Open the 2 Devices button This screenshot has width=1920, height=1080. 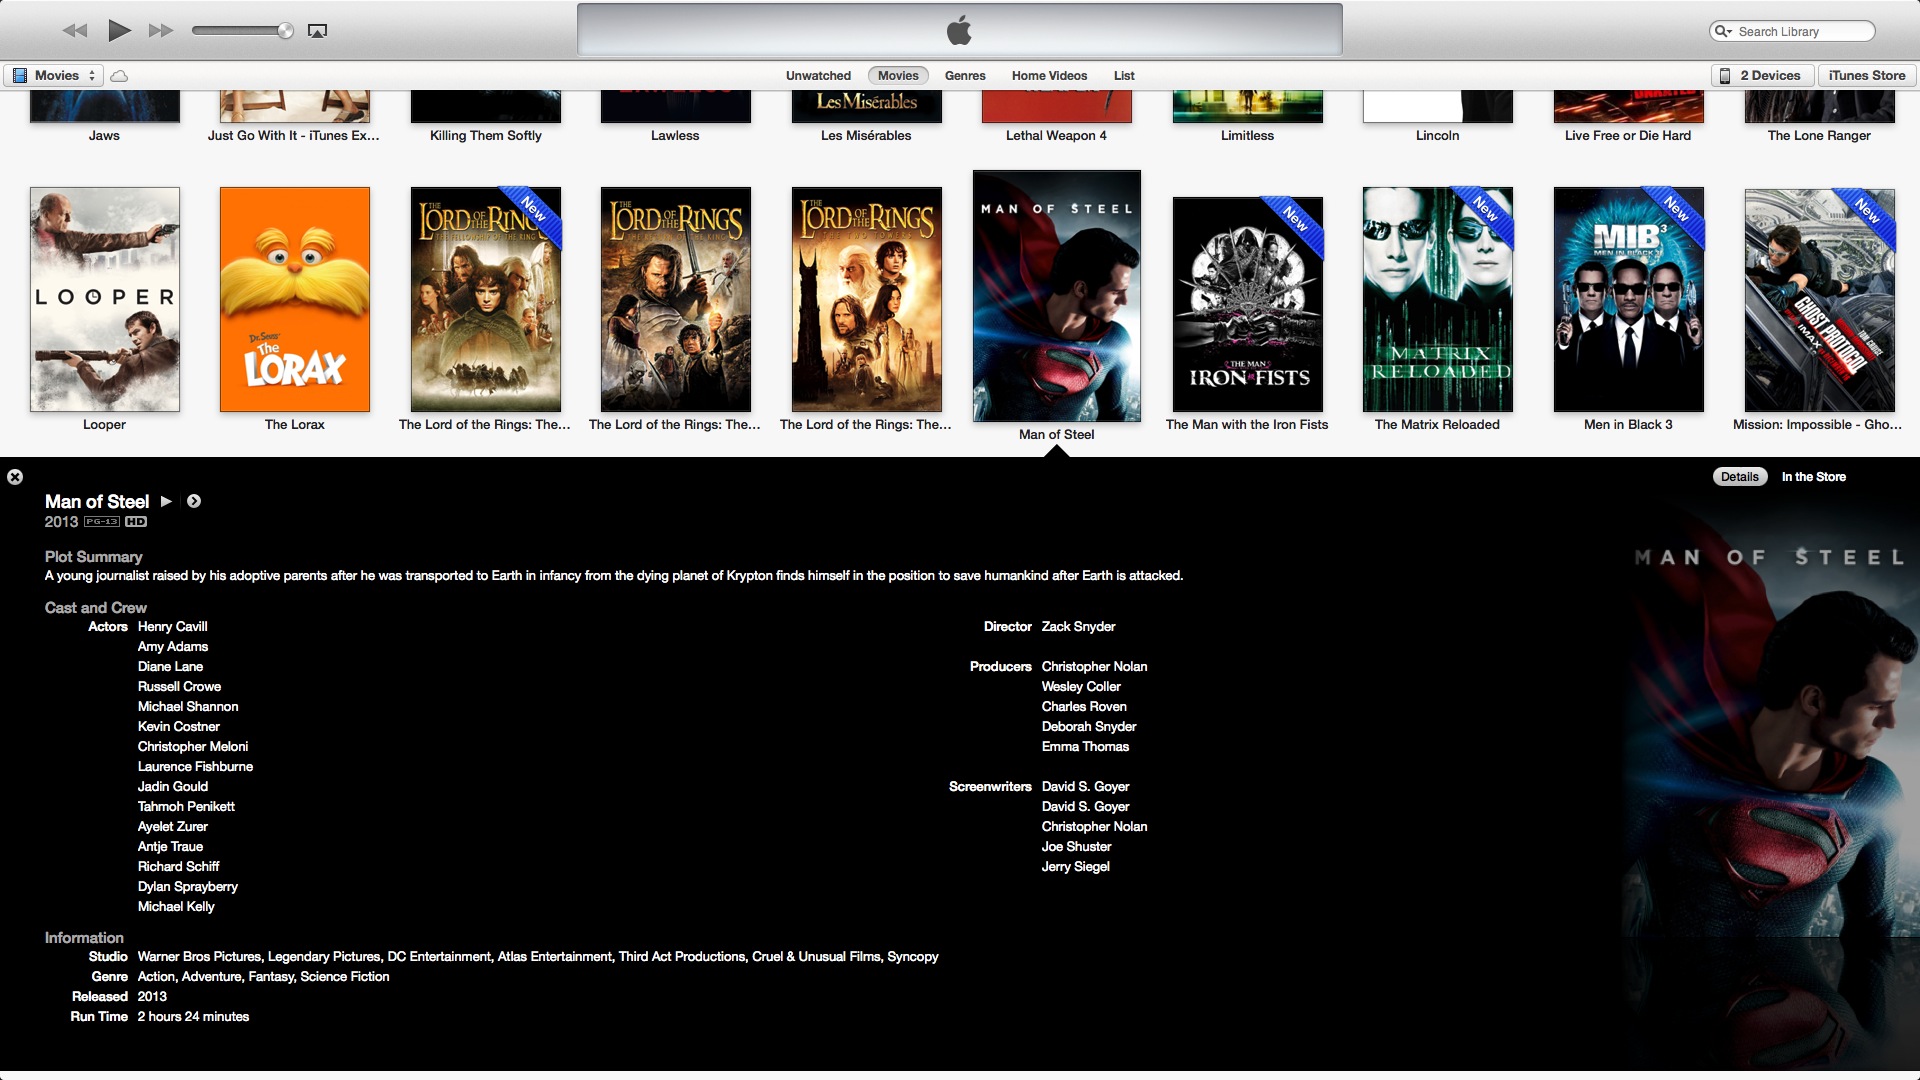click(1761, 75)
